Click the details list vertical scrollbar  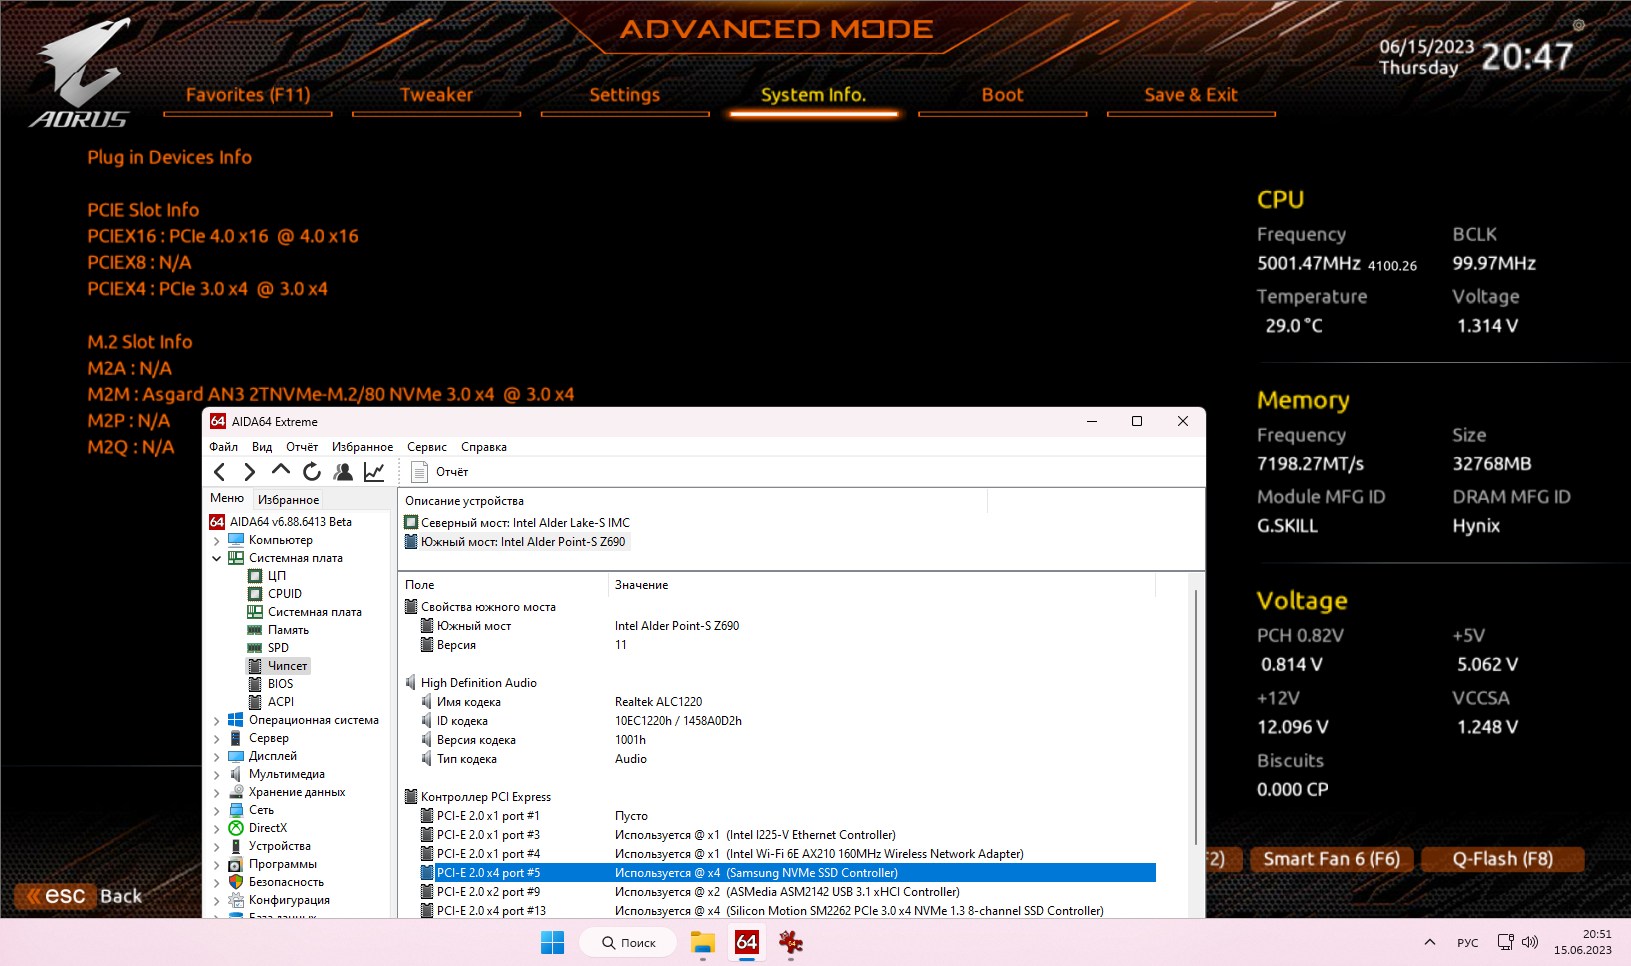pos(1196,715)
